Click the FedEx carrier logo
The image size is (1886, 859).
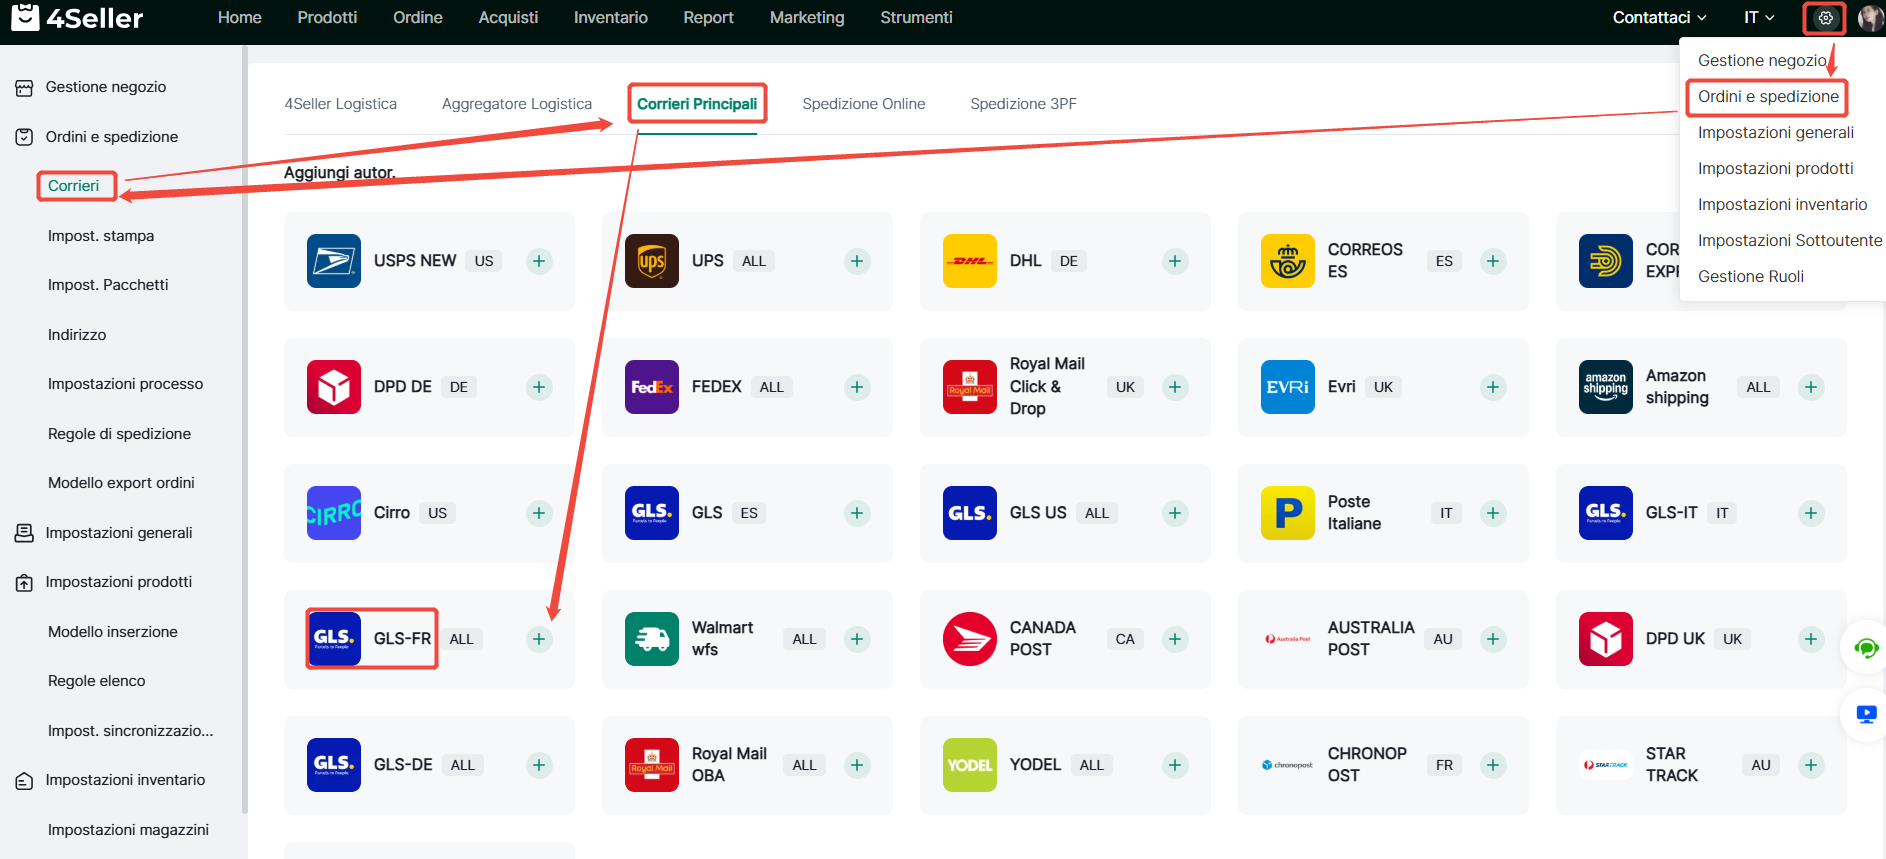(652, 387)
